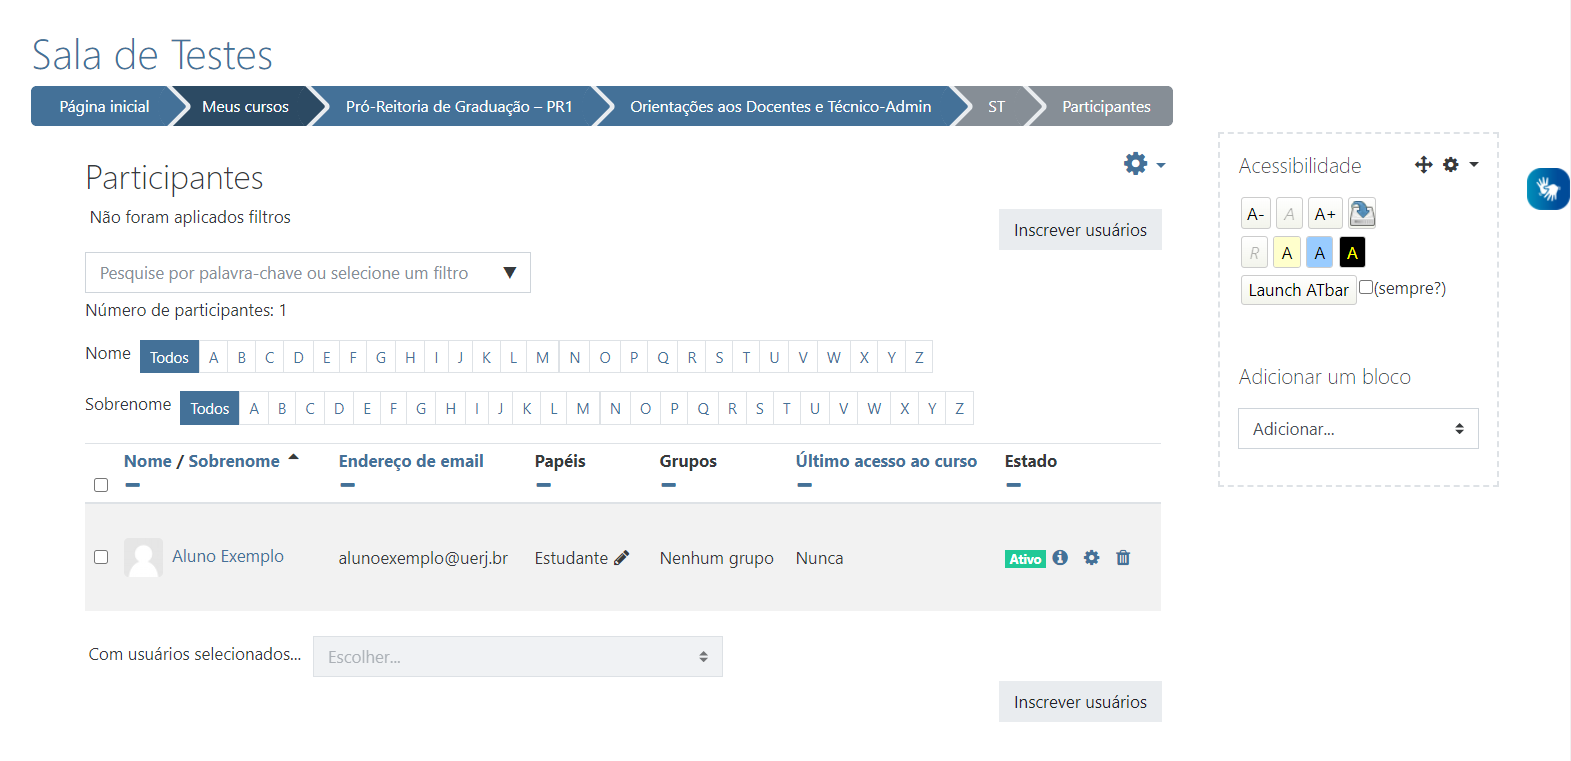Filter Nome by letter Z
This screenshot has height=761, width=1571.
coord(919,357)
